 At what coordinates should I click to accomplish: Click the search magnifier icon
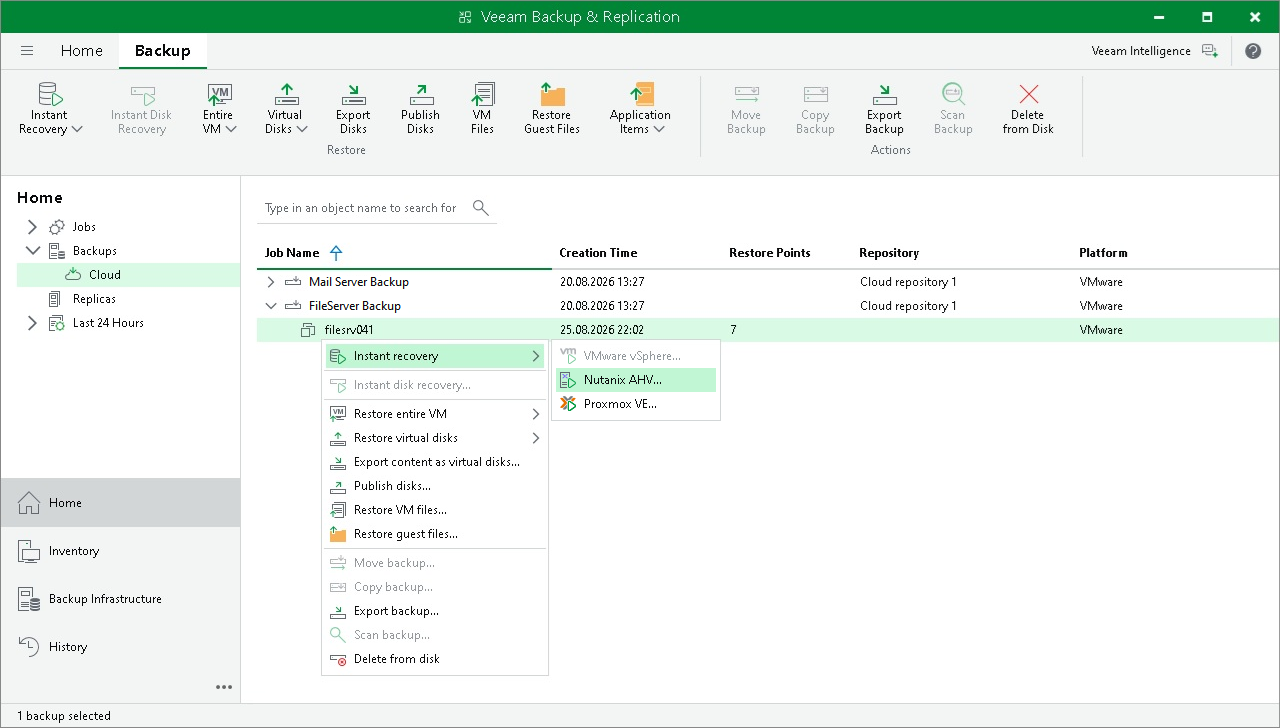[x=481, y=208]
